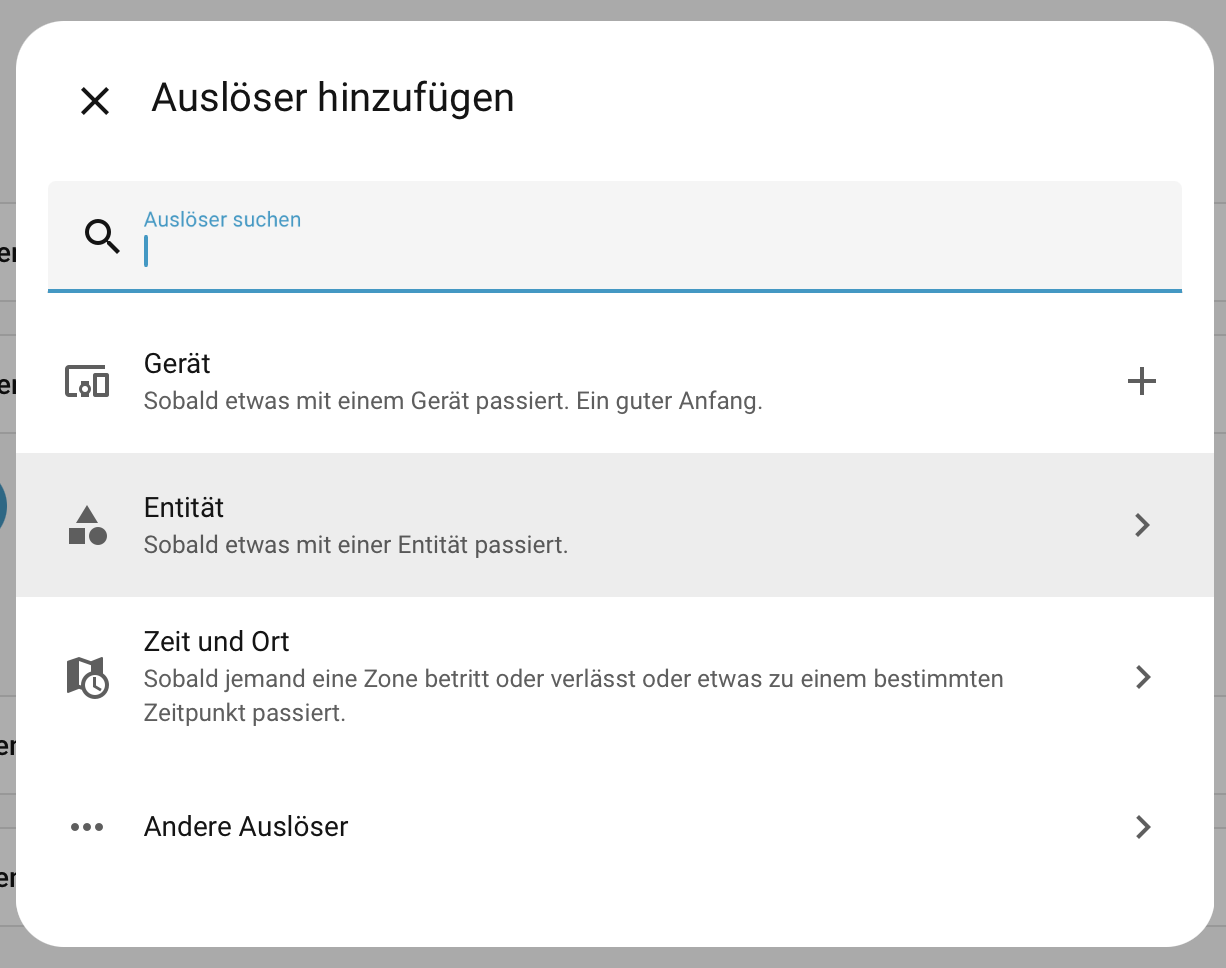Expand Entität using its chevron arrow
This screenshot has height=968, width=1226.
tap(1143, 525)
